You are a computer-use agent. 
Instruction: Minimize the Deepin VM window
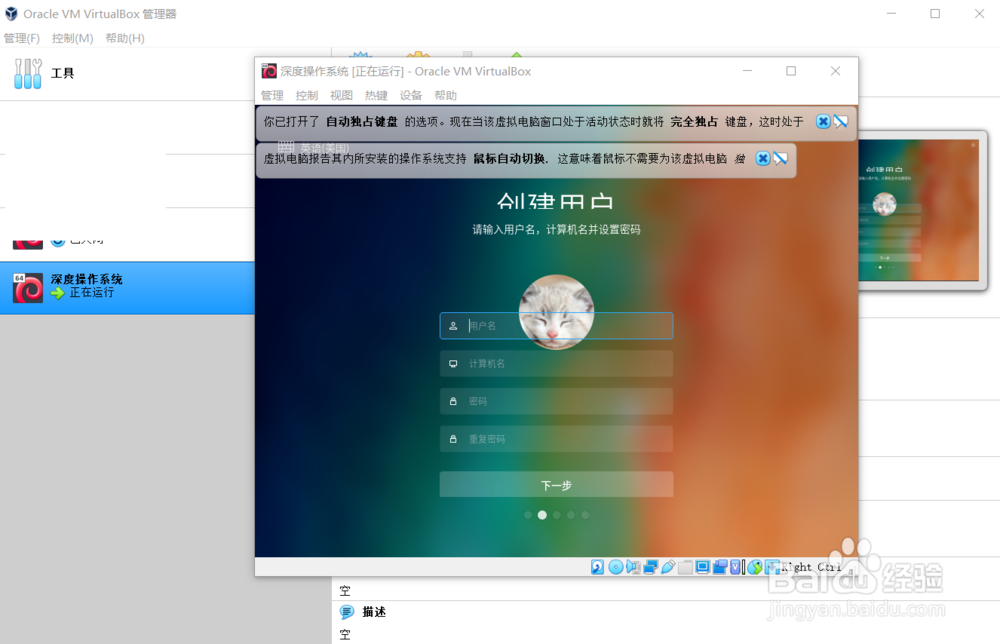(x=747, y=71)
